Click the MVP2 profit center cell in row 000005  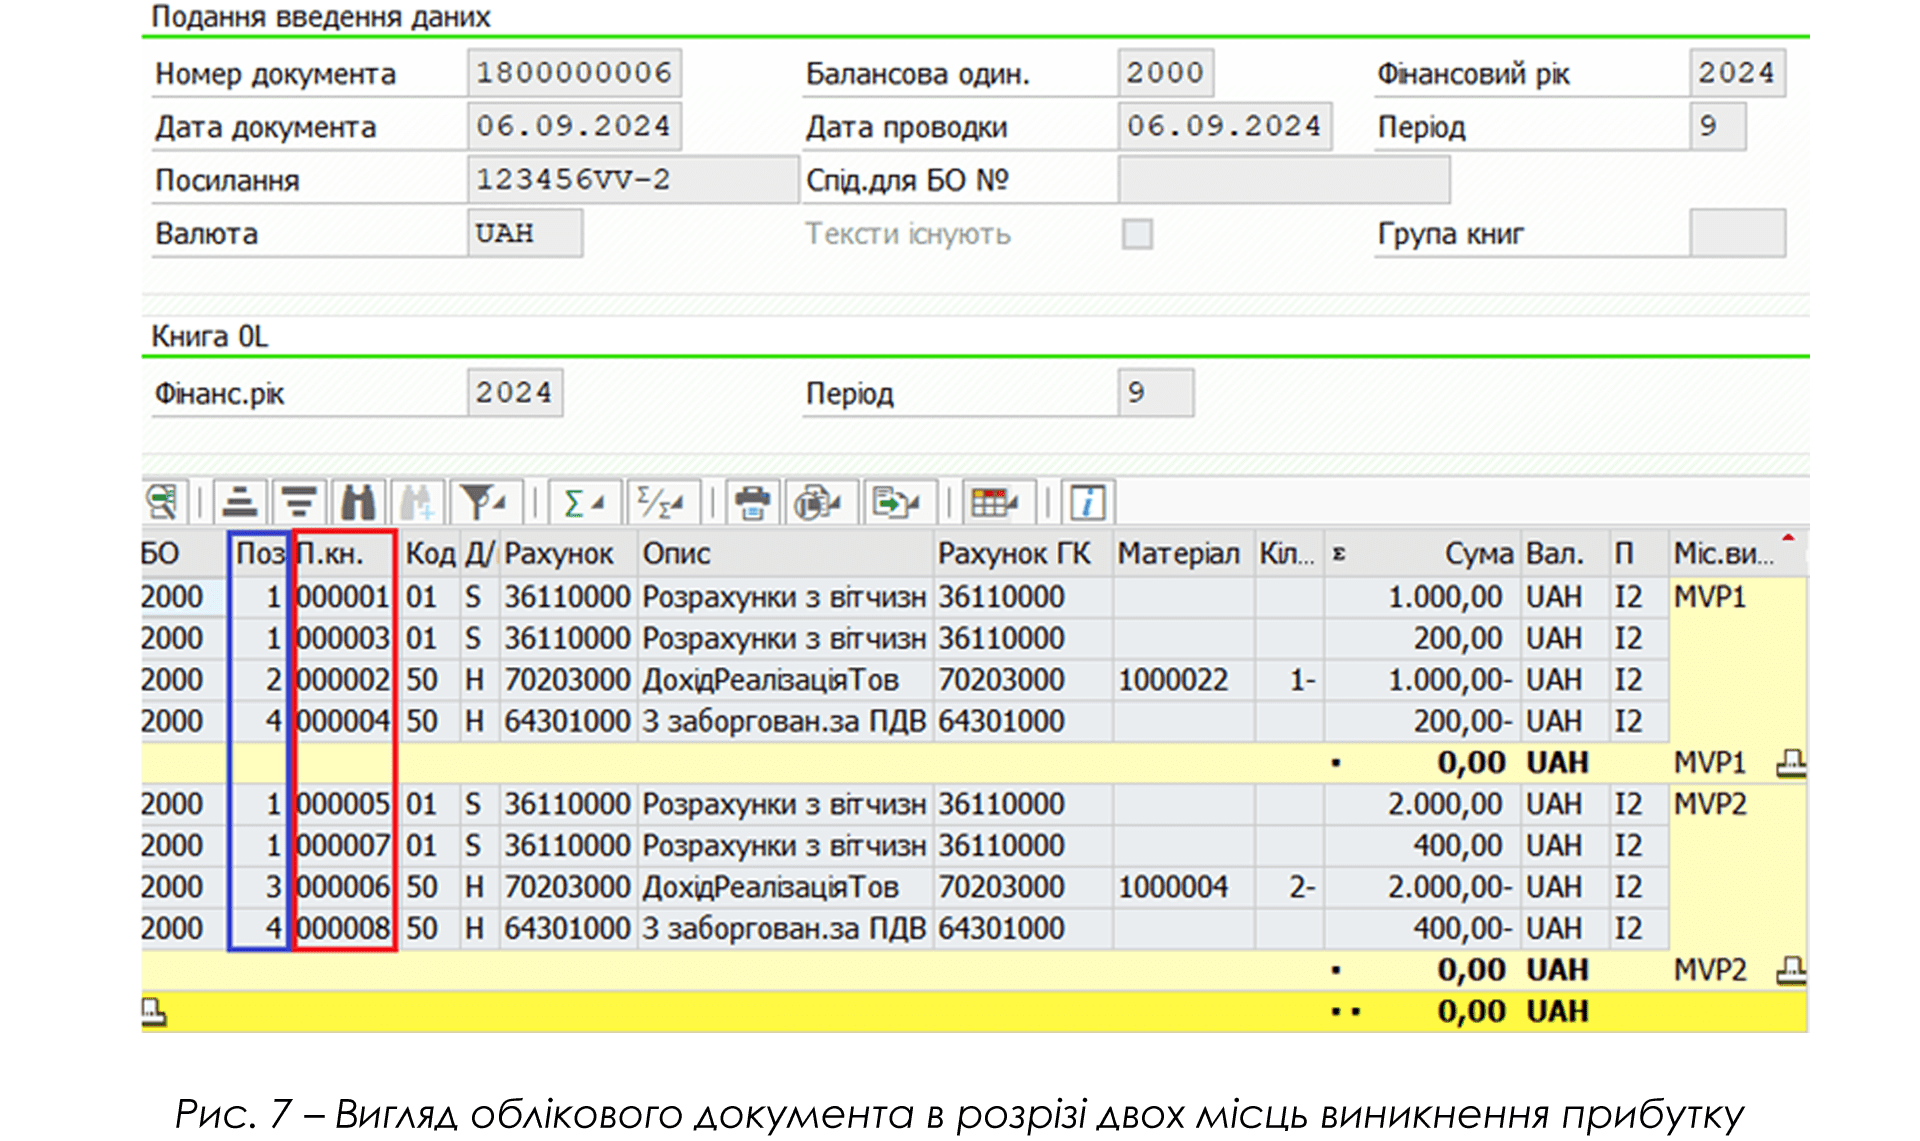[1736, 804]
